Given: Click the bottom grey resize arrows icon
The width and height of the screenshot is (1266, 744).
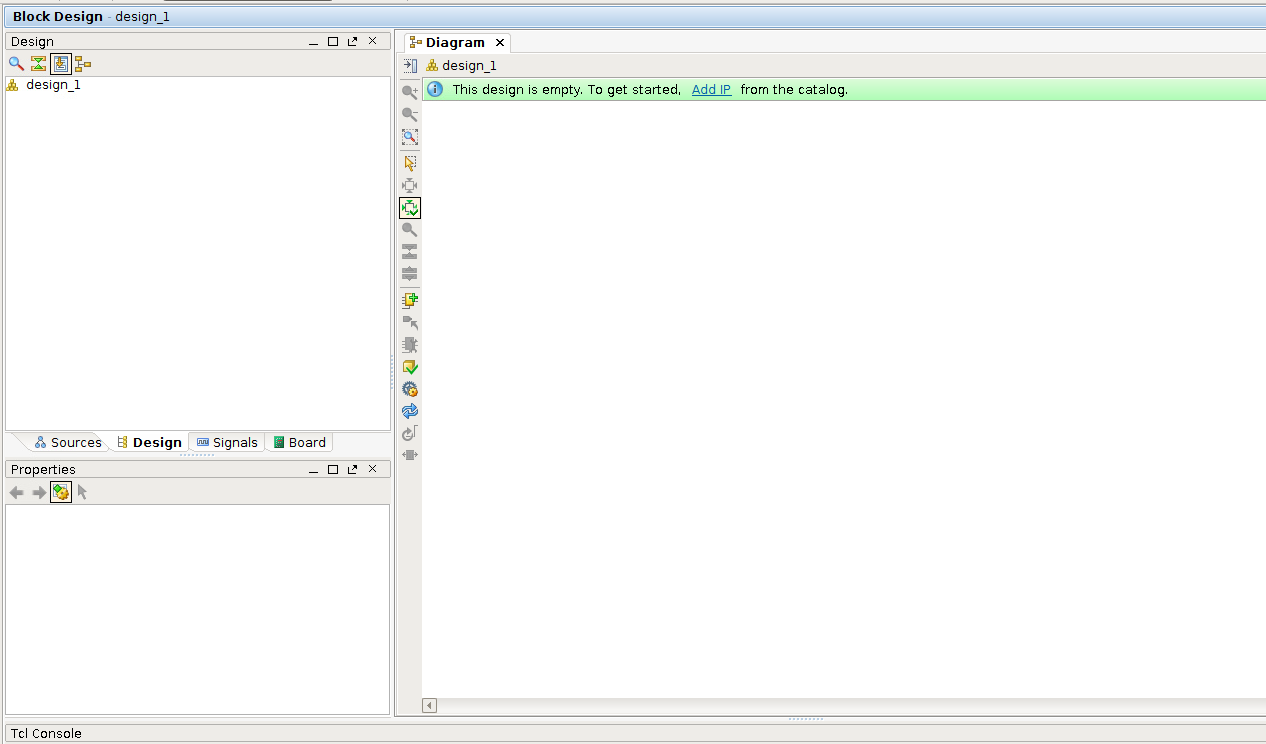Looking at the screenshot, I should pos(410,455).
